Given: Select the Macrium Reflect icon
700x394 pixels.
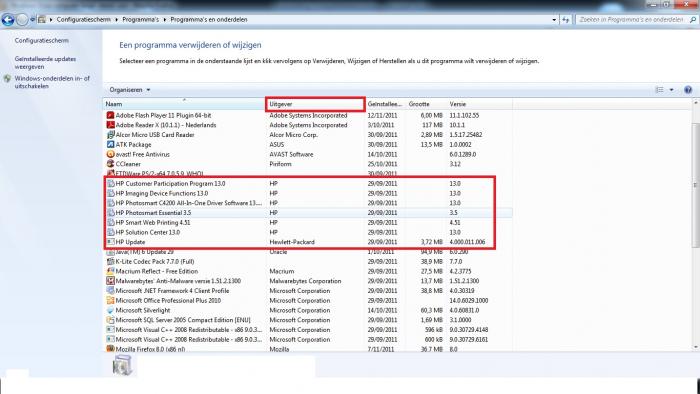Looking at the screenshot, I should [x=110, y=271].
